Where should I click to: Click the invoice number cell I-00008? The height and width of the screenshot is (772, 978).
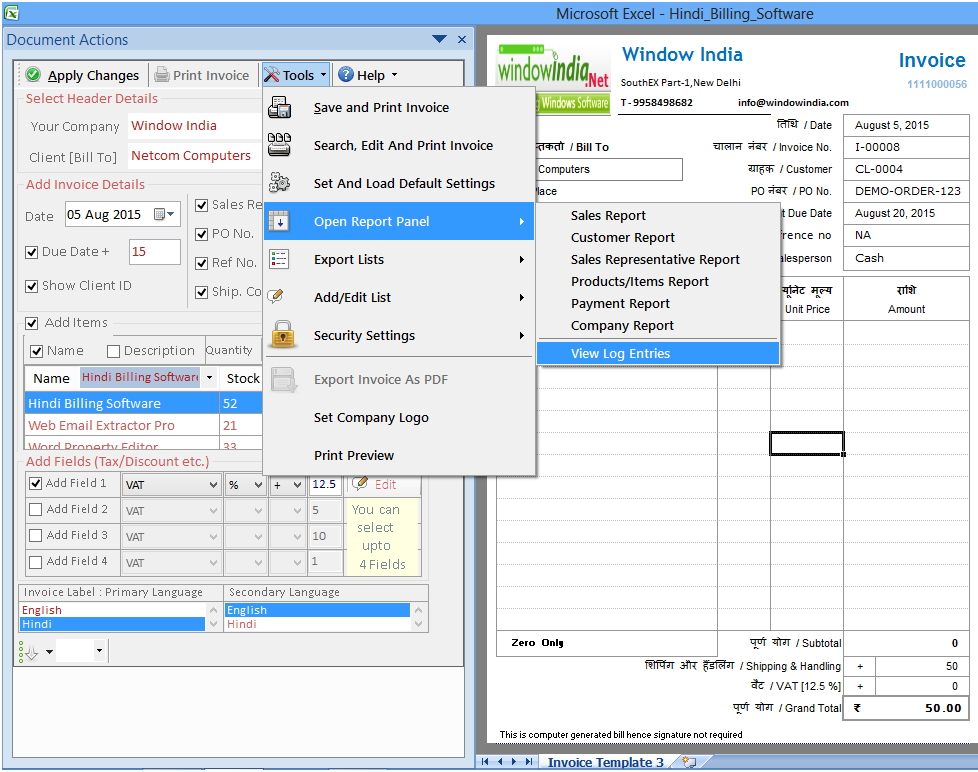pyautogui.click(x=906, y=147)
